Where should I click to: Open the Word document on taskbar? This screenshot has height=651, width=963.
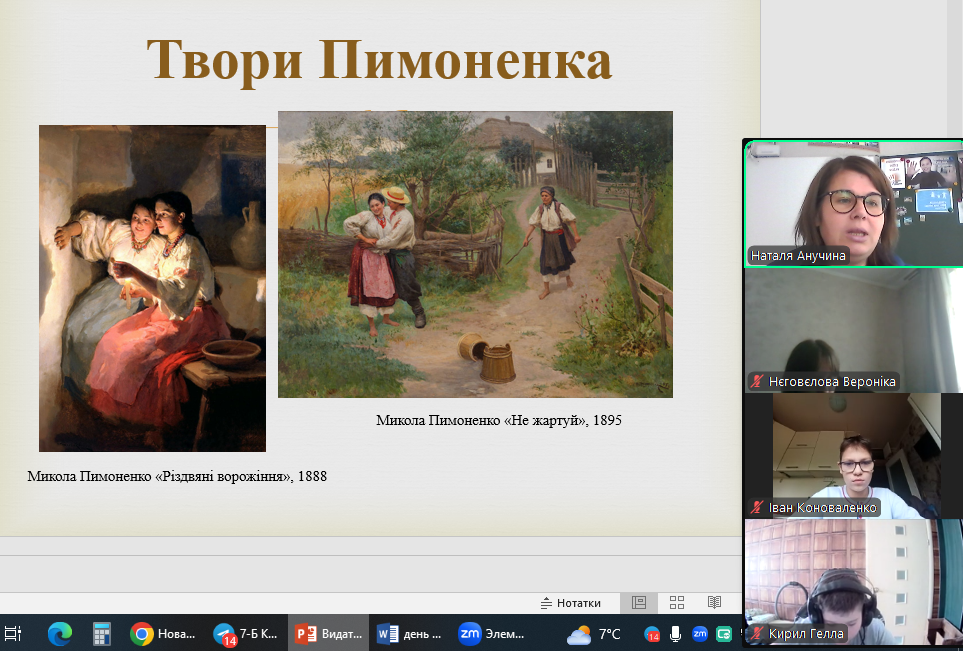pos(410,633)
